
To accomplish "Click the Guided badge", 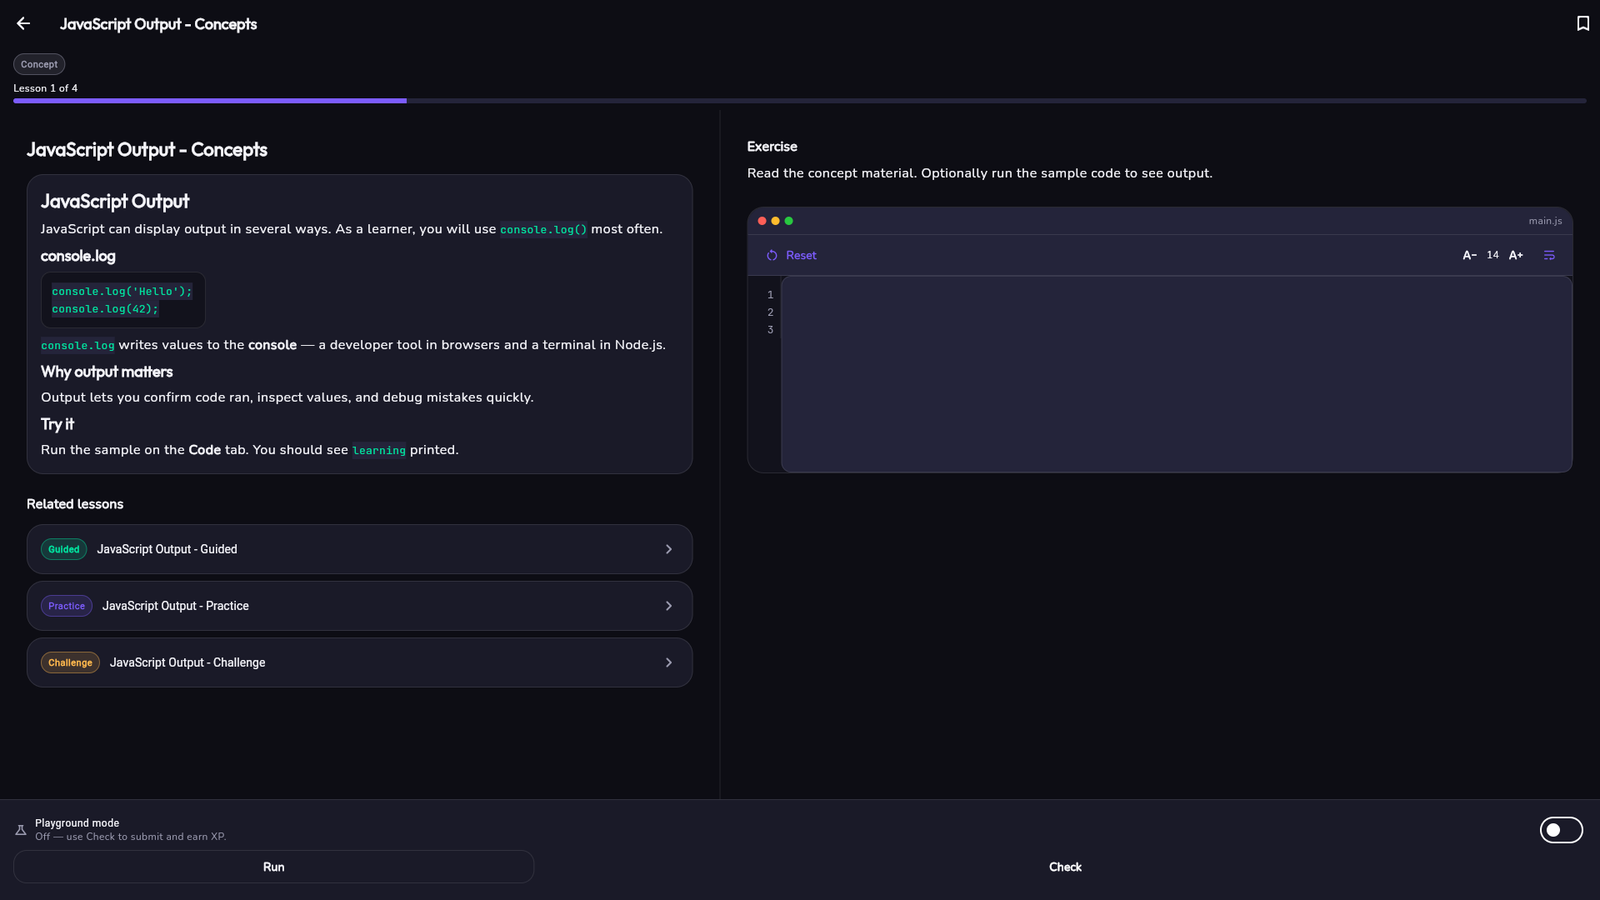I will pos(64,549).
